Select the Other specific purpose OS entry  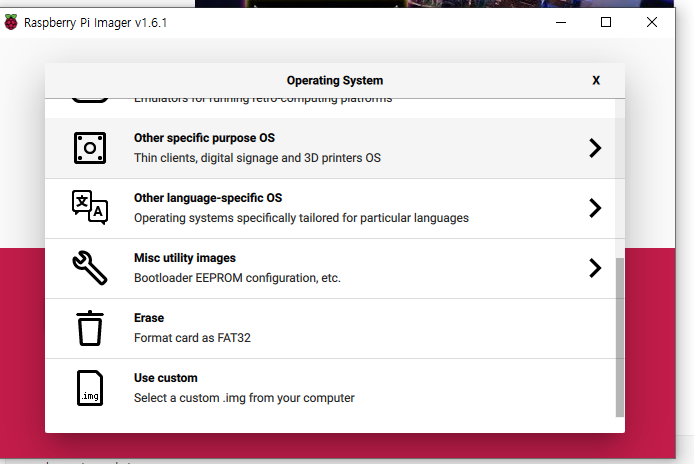click(x=330, y=148)
